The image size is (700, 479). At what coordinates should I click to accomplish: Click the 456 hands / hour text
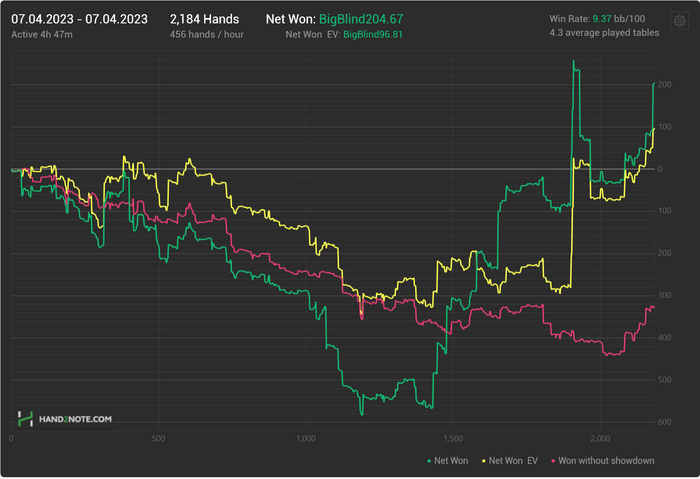point(207,34)
